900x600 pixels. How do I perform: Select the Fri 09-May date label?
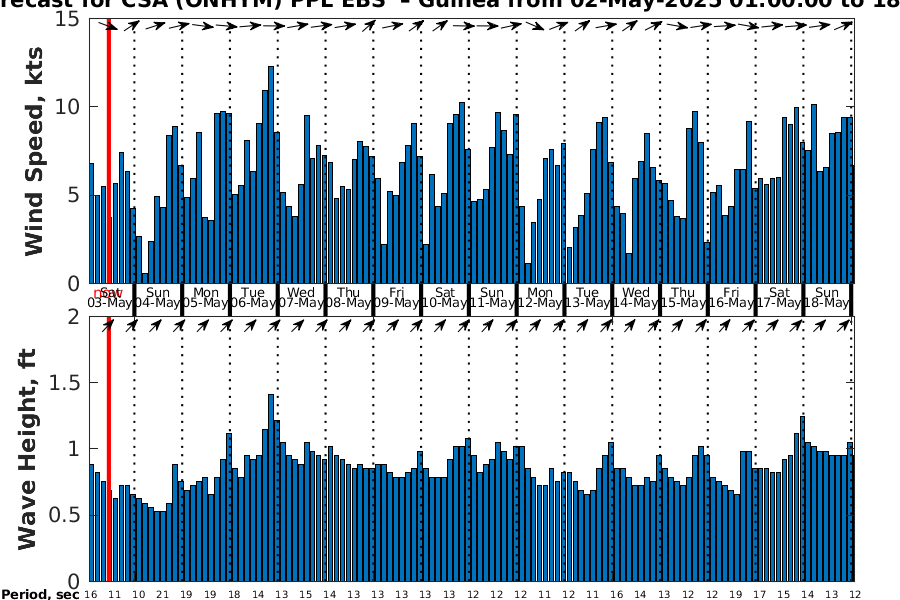coord(397,297)
